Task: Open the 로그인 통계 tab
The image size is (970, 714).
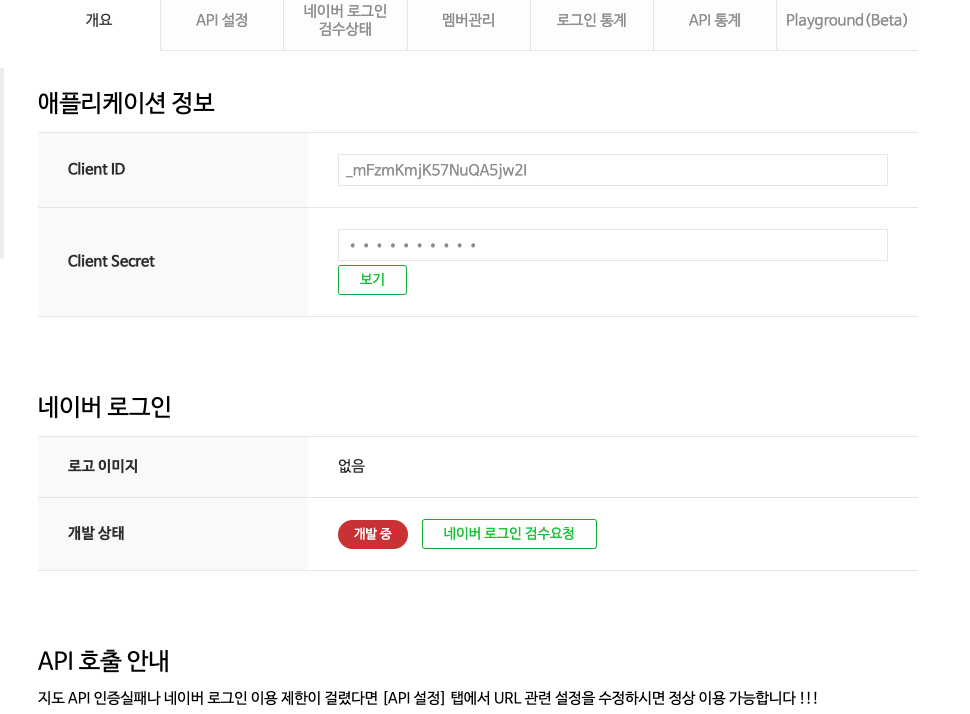Action: 591,20
